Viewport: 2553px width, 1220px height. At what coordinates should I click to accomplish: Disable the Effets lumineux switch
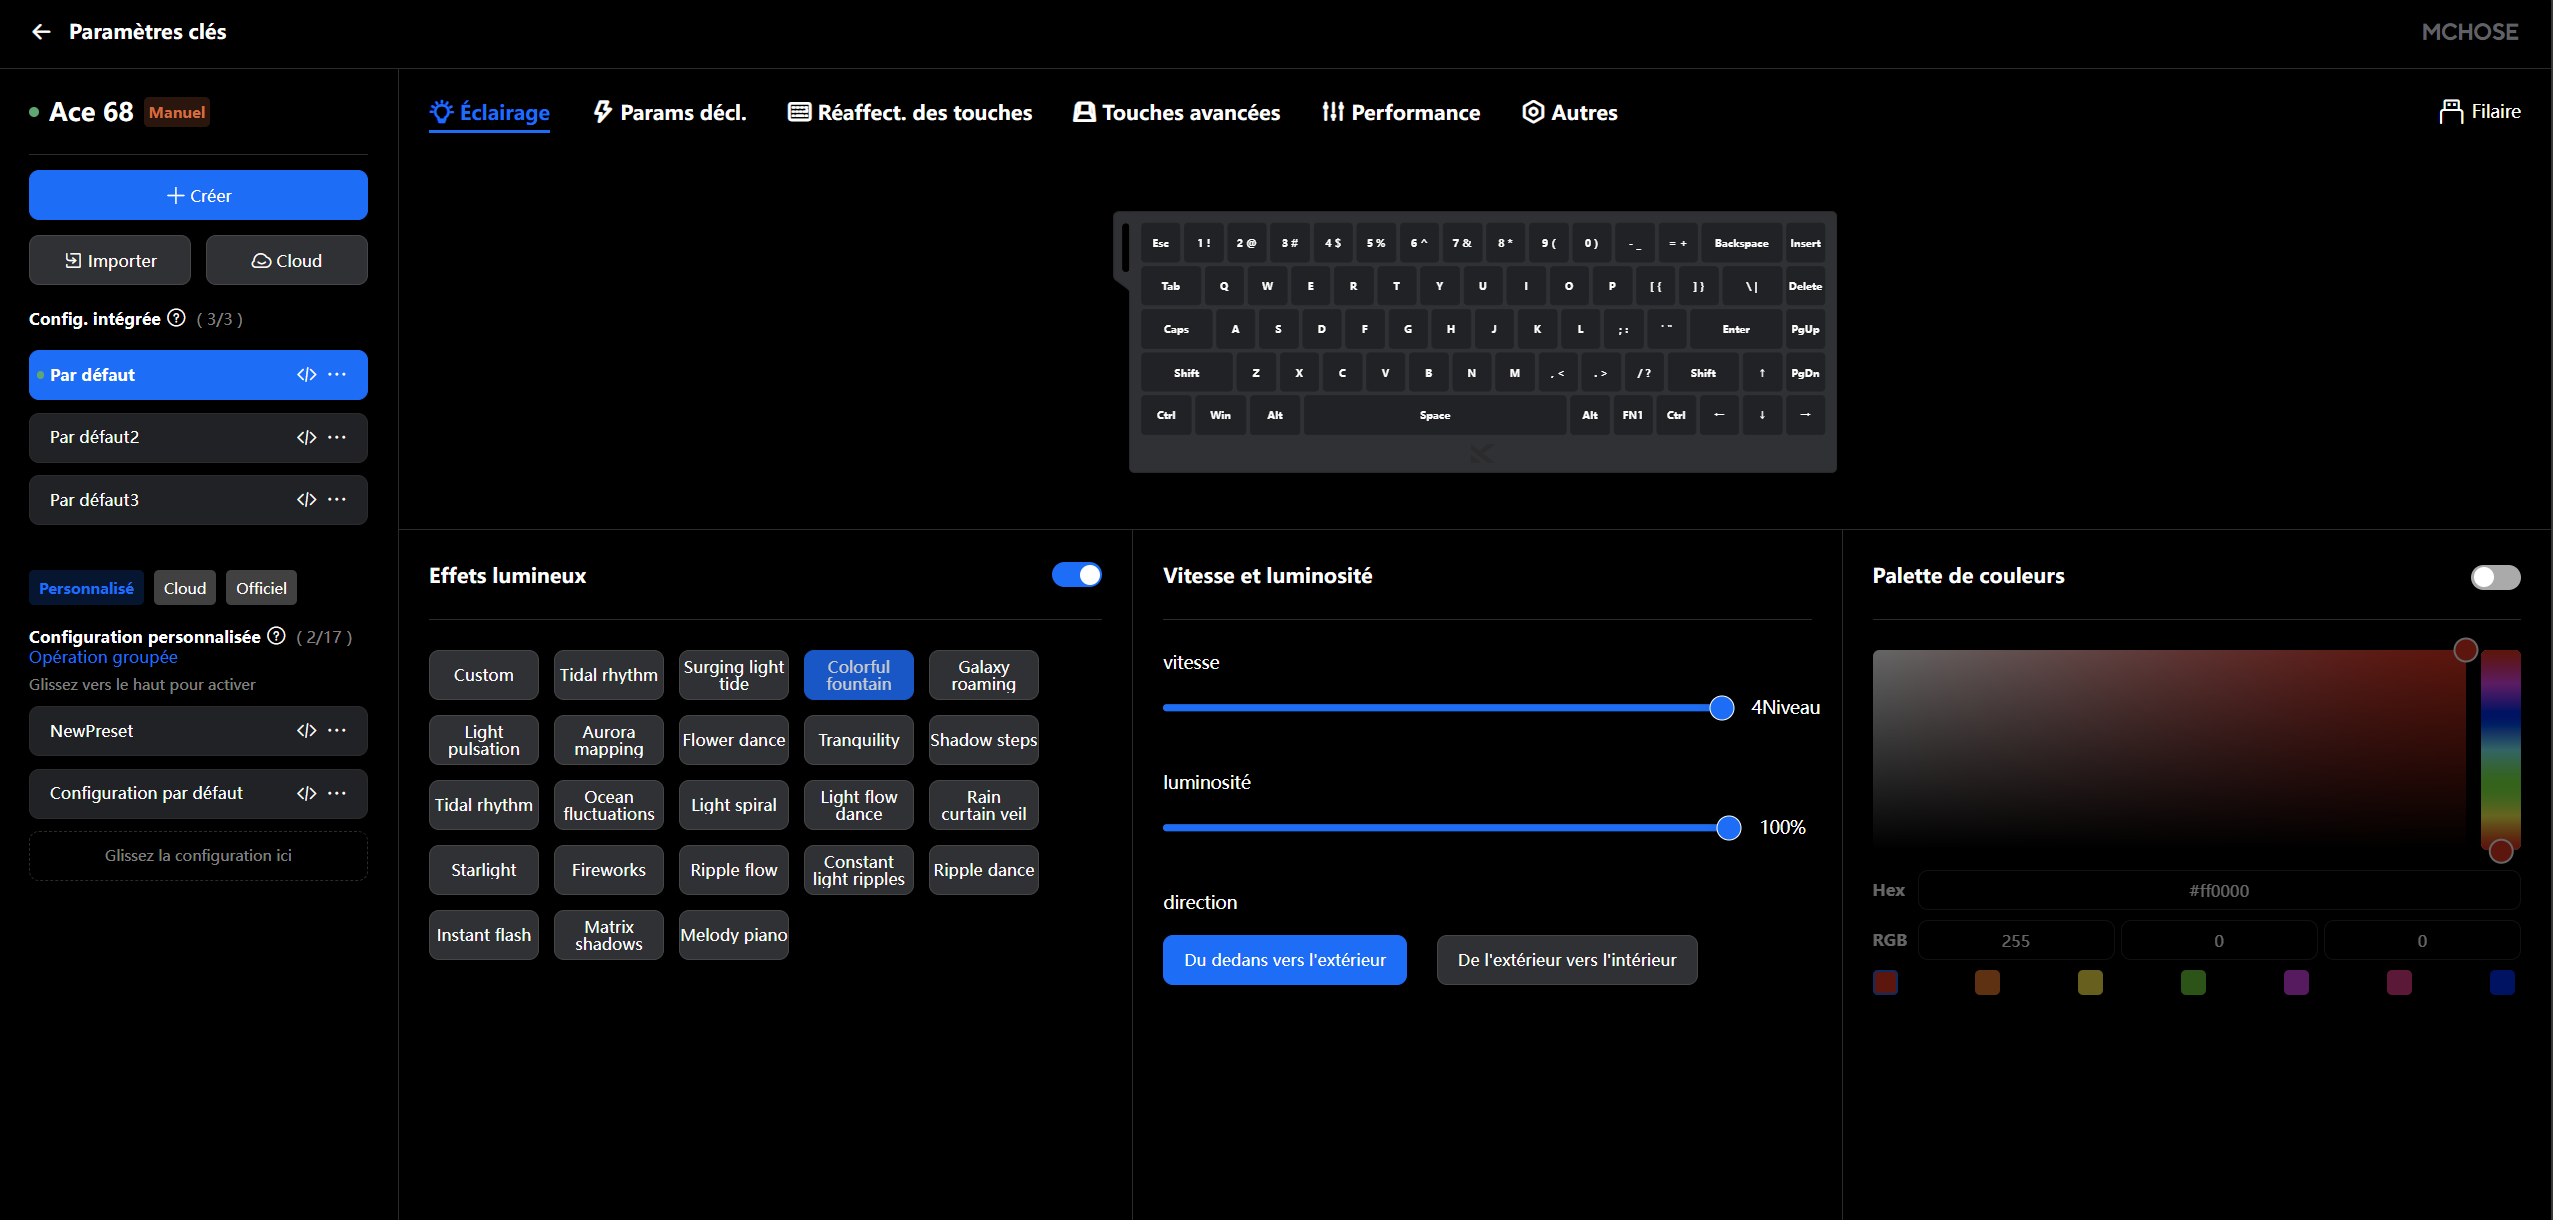pos(1076,575)
